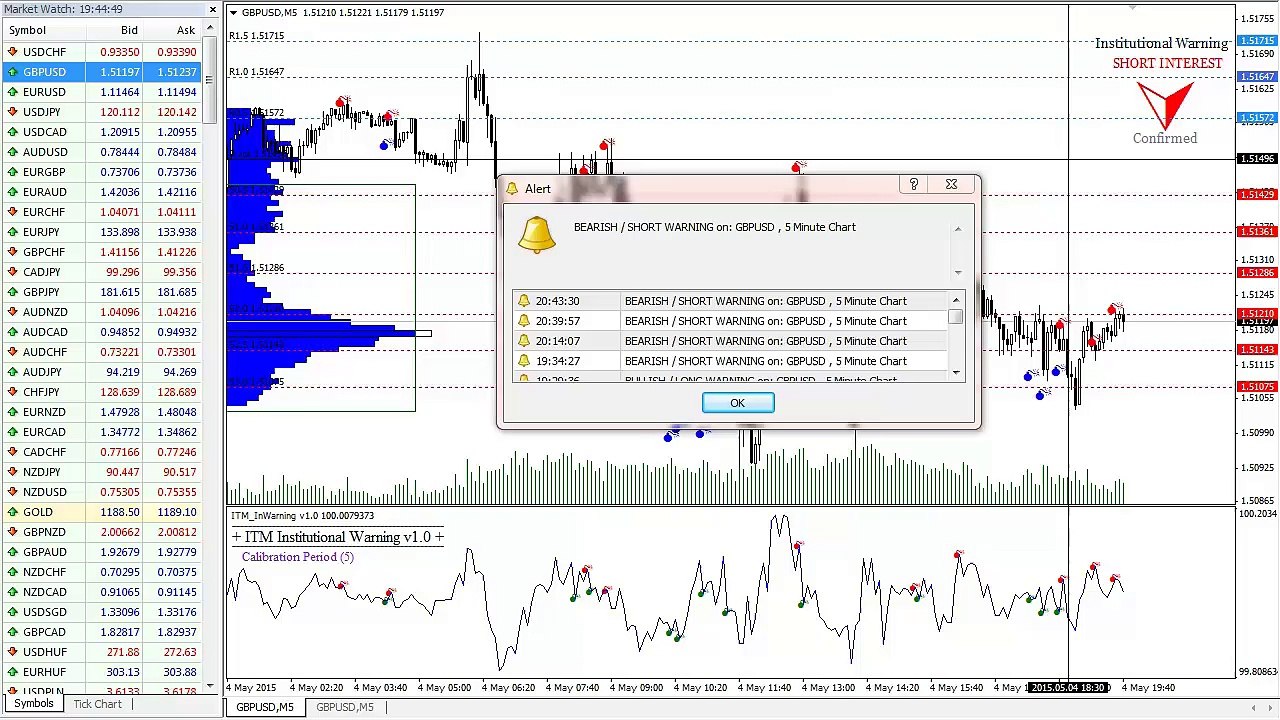Click the arrow icon beside EURGBP
This screenshot has width=1280, height=720.
click(x=12, y=172)
